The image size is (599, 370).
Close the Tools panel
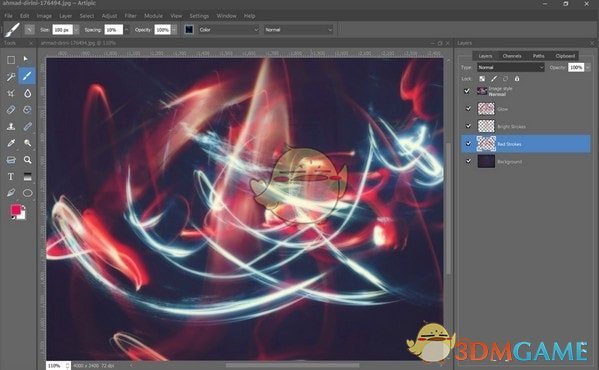pyautogui.click(x=31, y=44)
